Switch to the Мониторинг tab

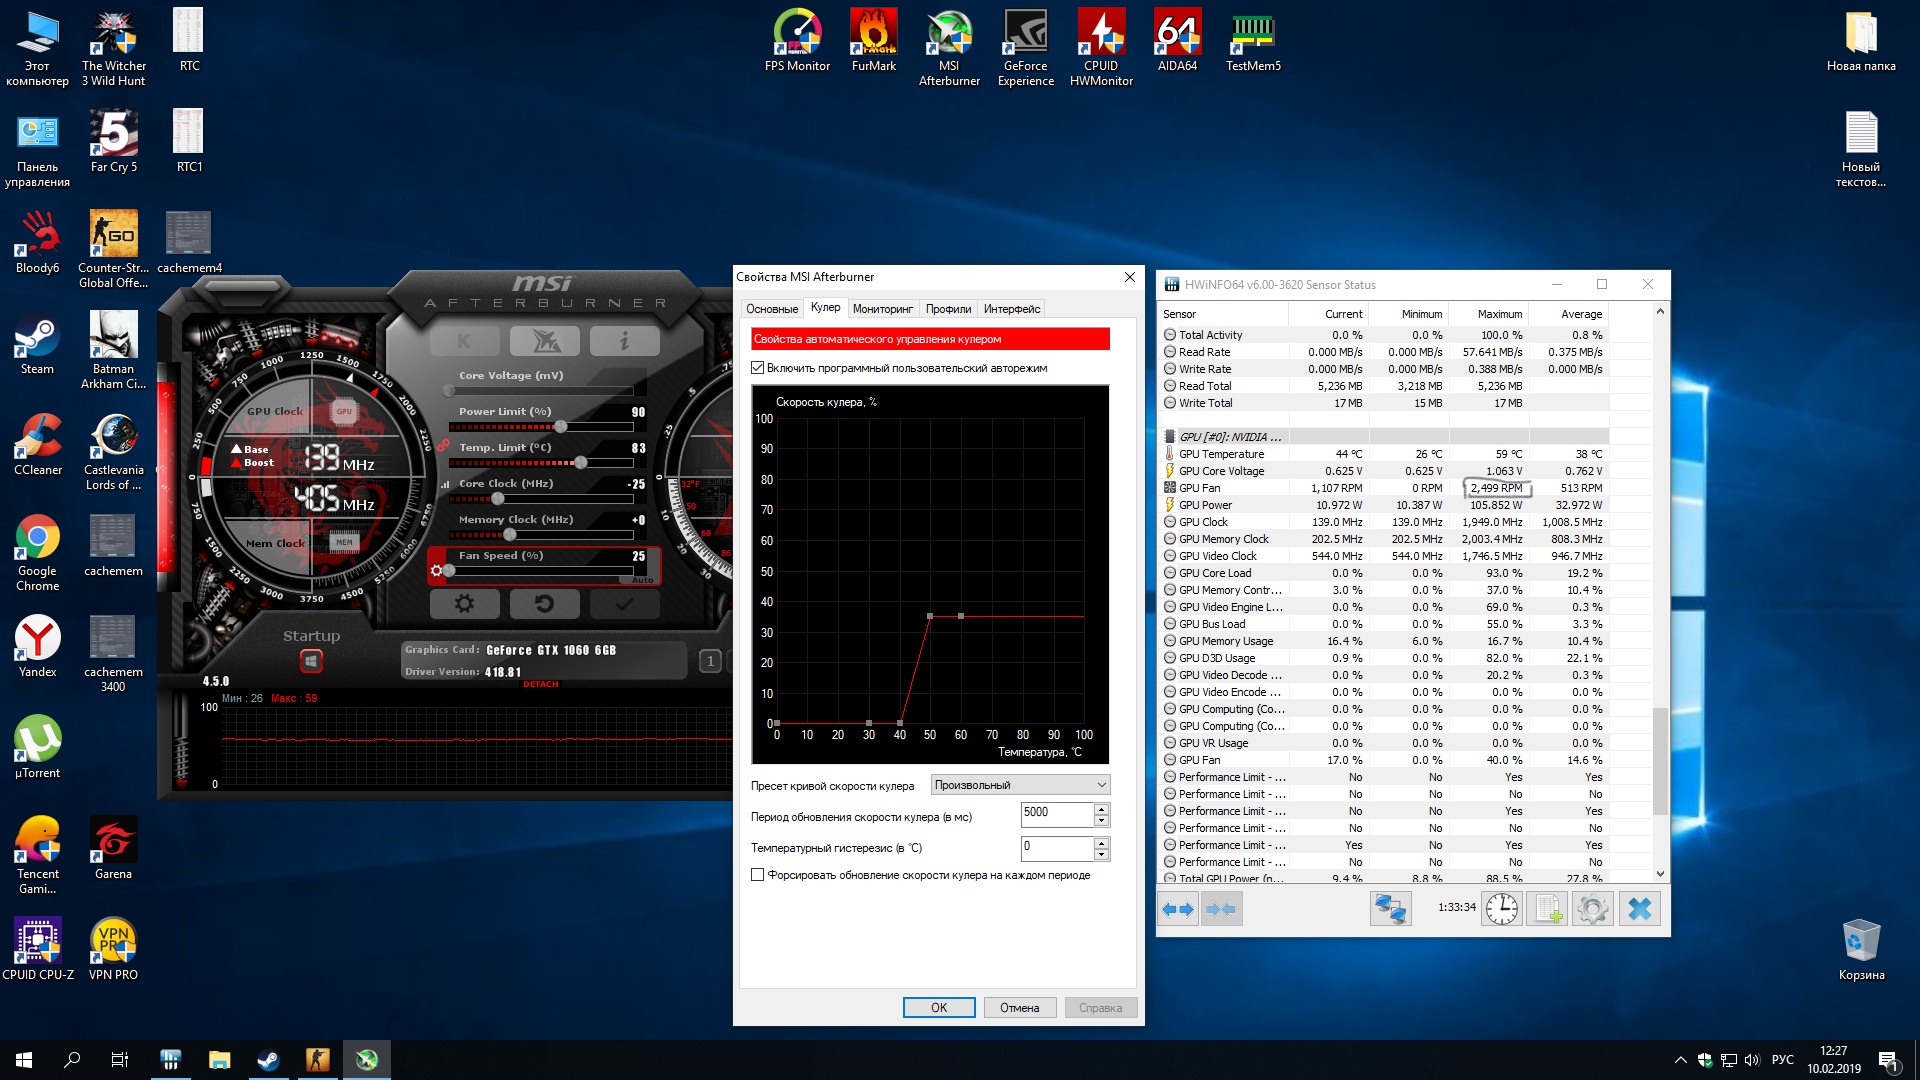pyautogui.click(x=882, y=309)
